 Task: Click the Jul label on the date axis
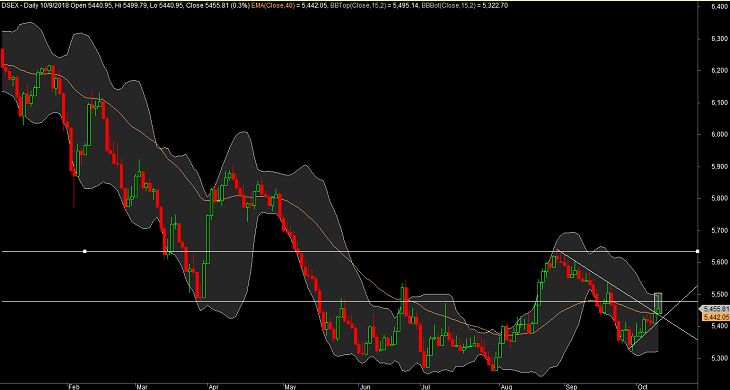[424, 386]
